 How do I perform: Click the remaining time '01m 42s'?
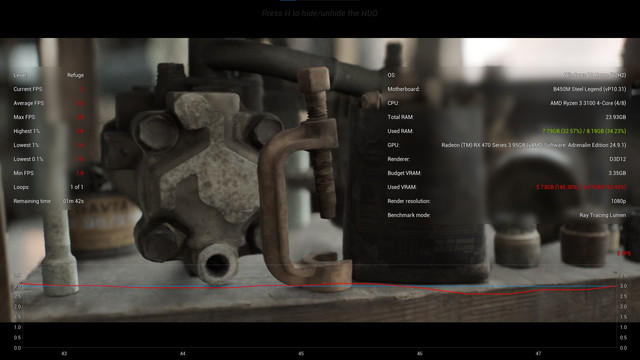(x=73, y=201)
